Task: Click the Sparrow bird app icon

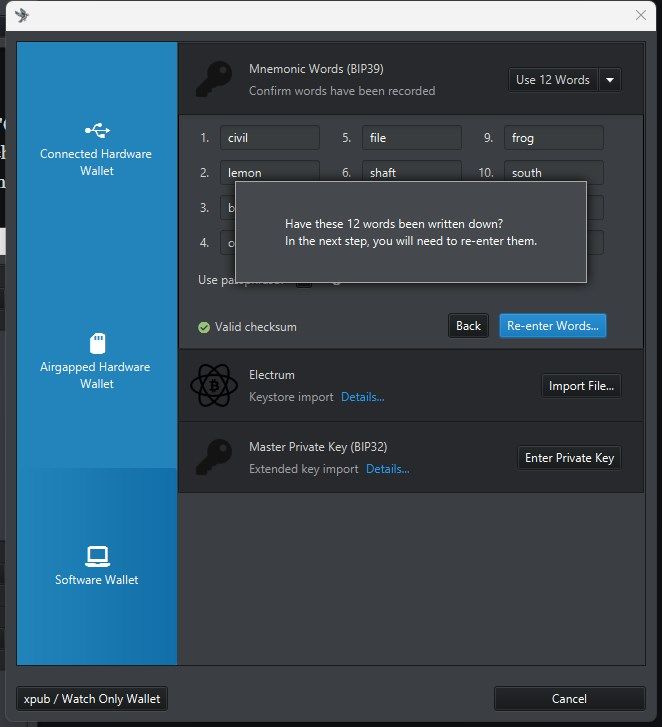Action: coord(21,15)
